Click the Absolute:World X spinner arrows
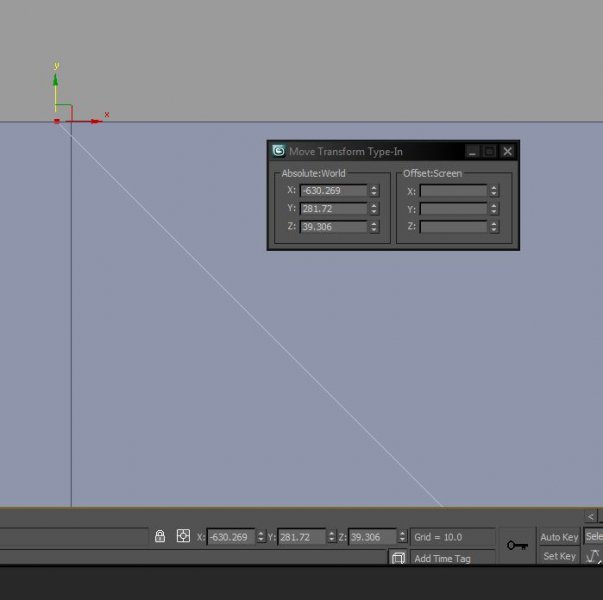This screenshot has width=603, height=600. pyautogui.click(x=374, y=190)
